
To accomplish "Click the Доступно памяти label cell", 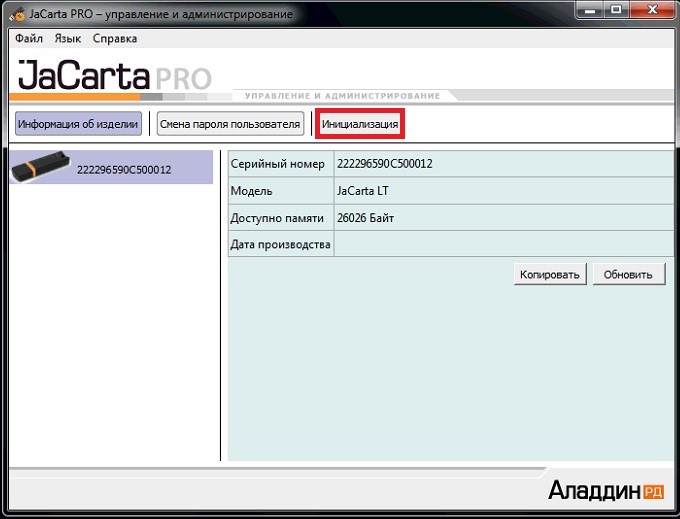I will (x=281, y=218).
